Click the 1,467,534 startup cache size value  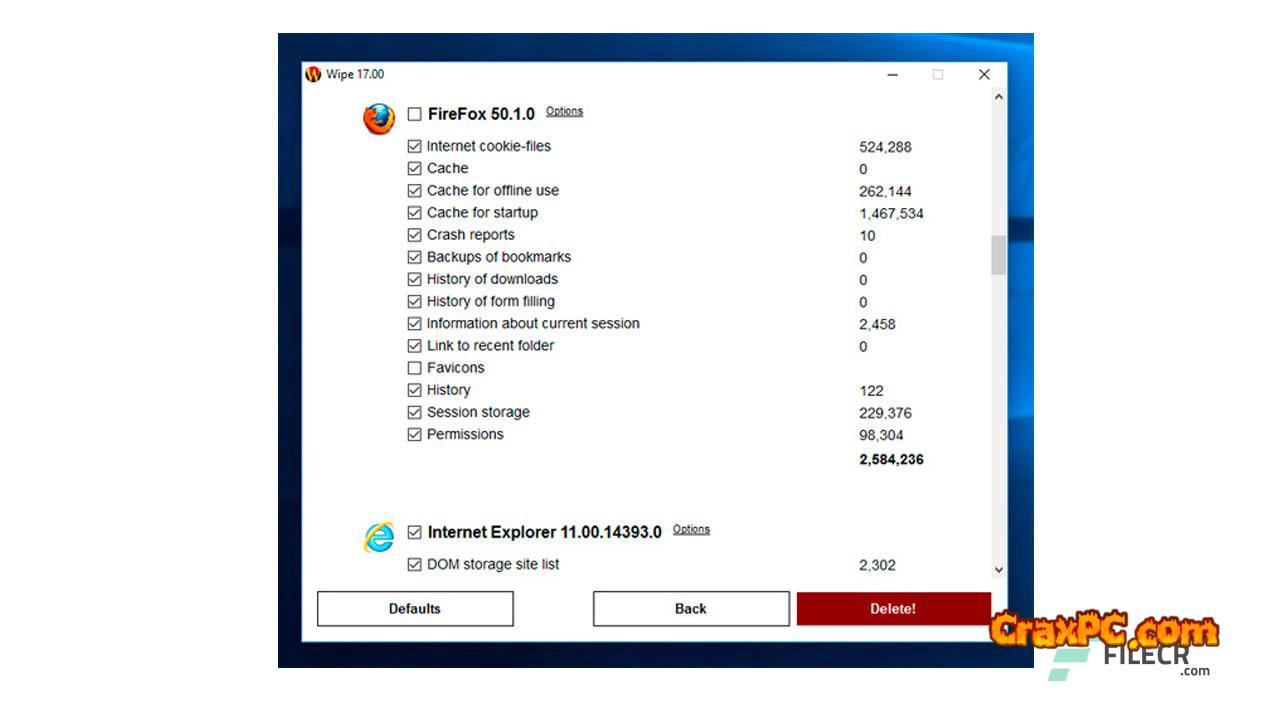[x=891, y=213]
